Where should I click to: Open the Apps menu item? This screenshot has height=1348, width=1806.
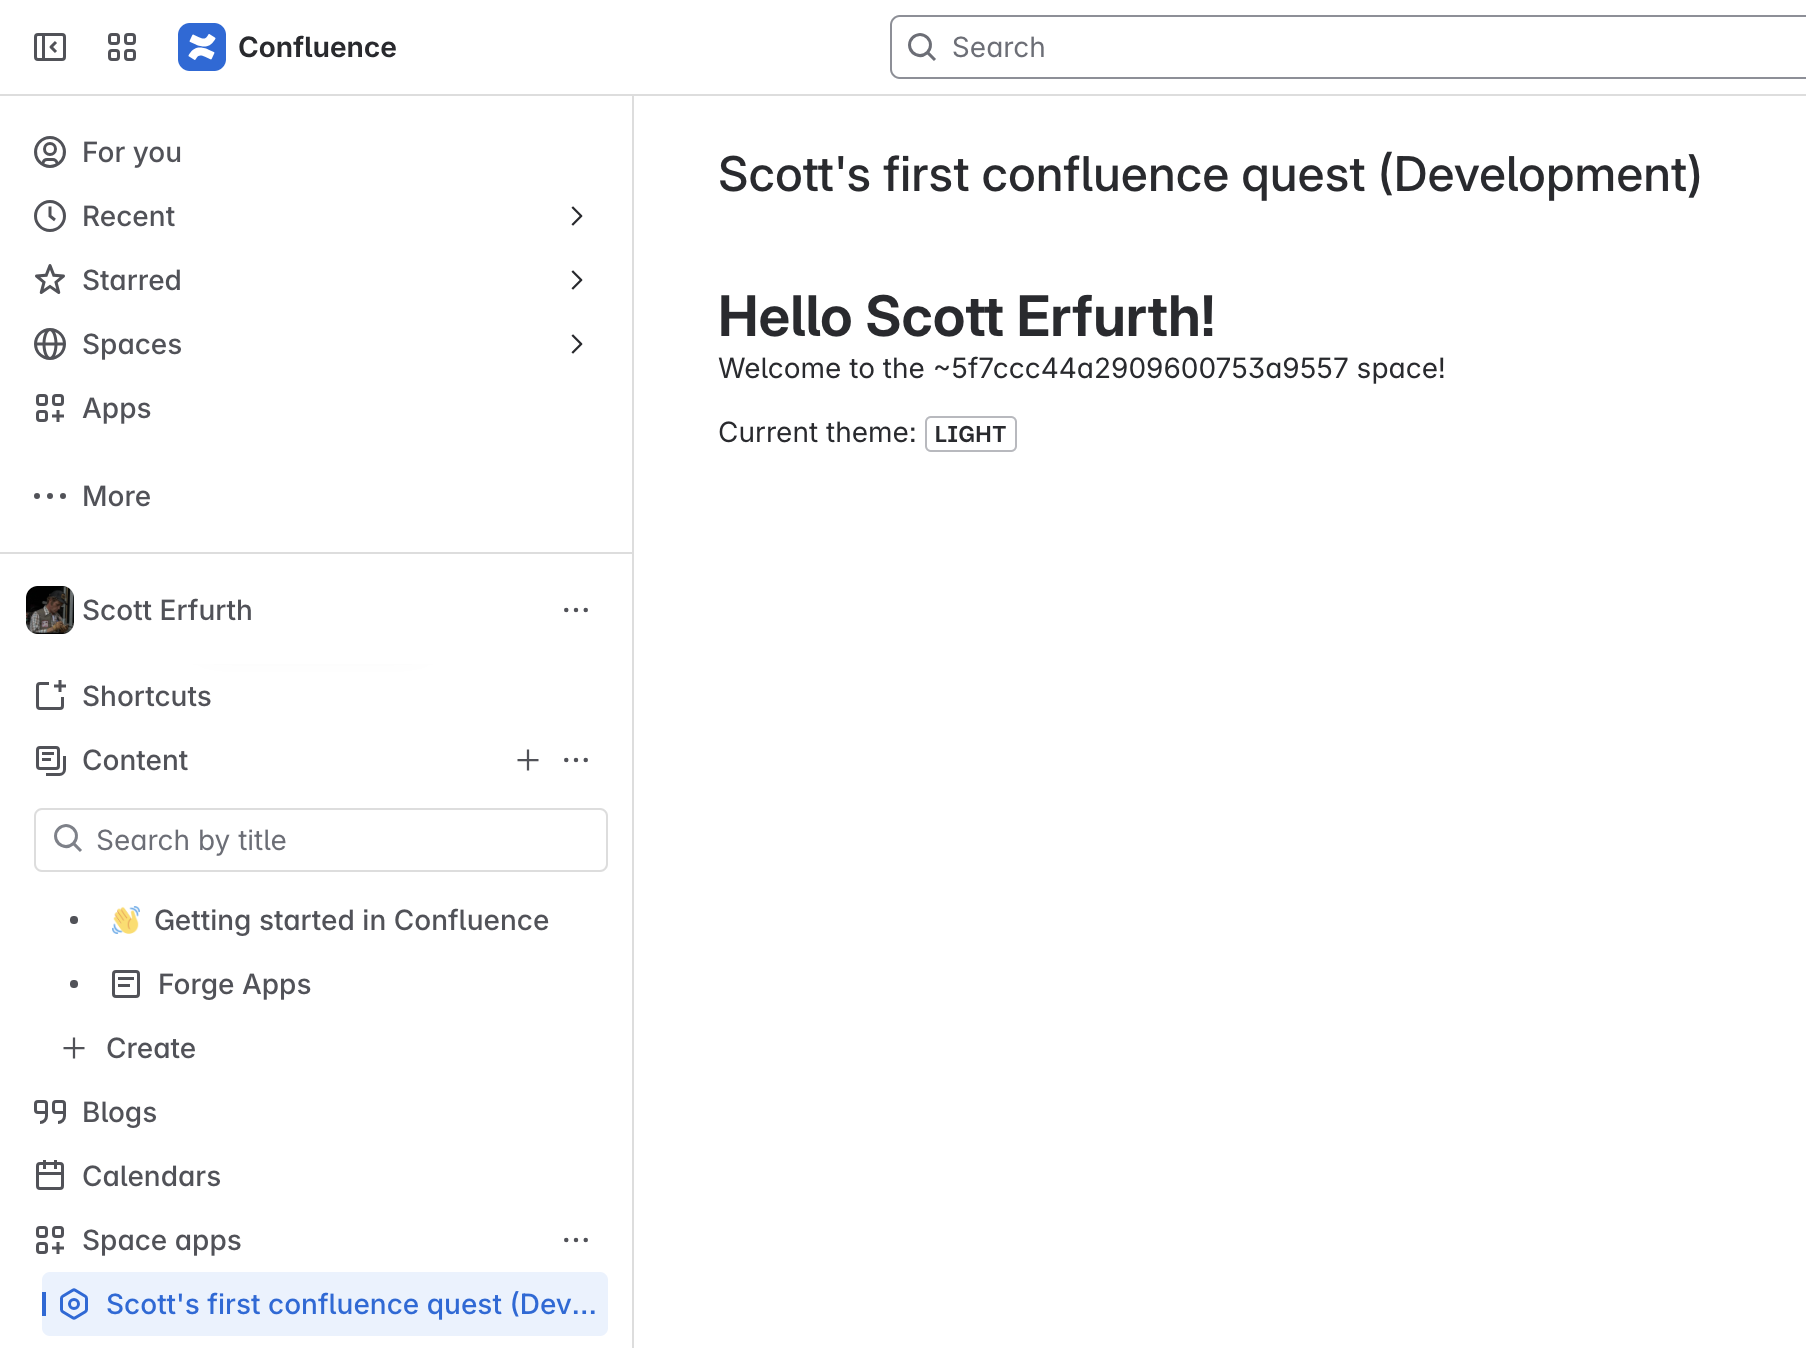pos(116,408)
